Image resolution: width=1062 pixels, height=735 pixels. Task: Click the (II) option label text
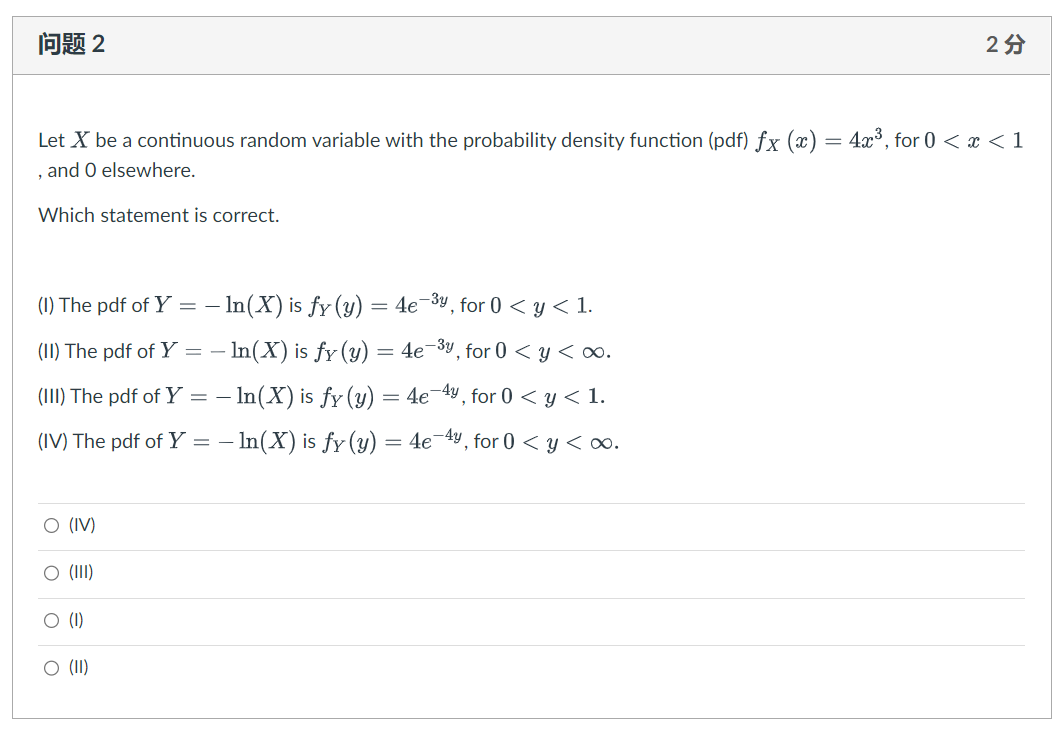(79, 667)
